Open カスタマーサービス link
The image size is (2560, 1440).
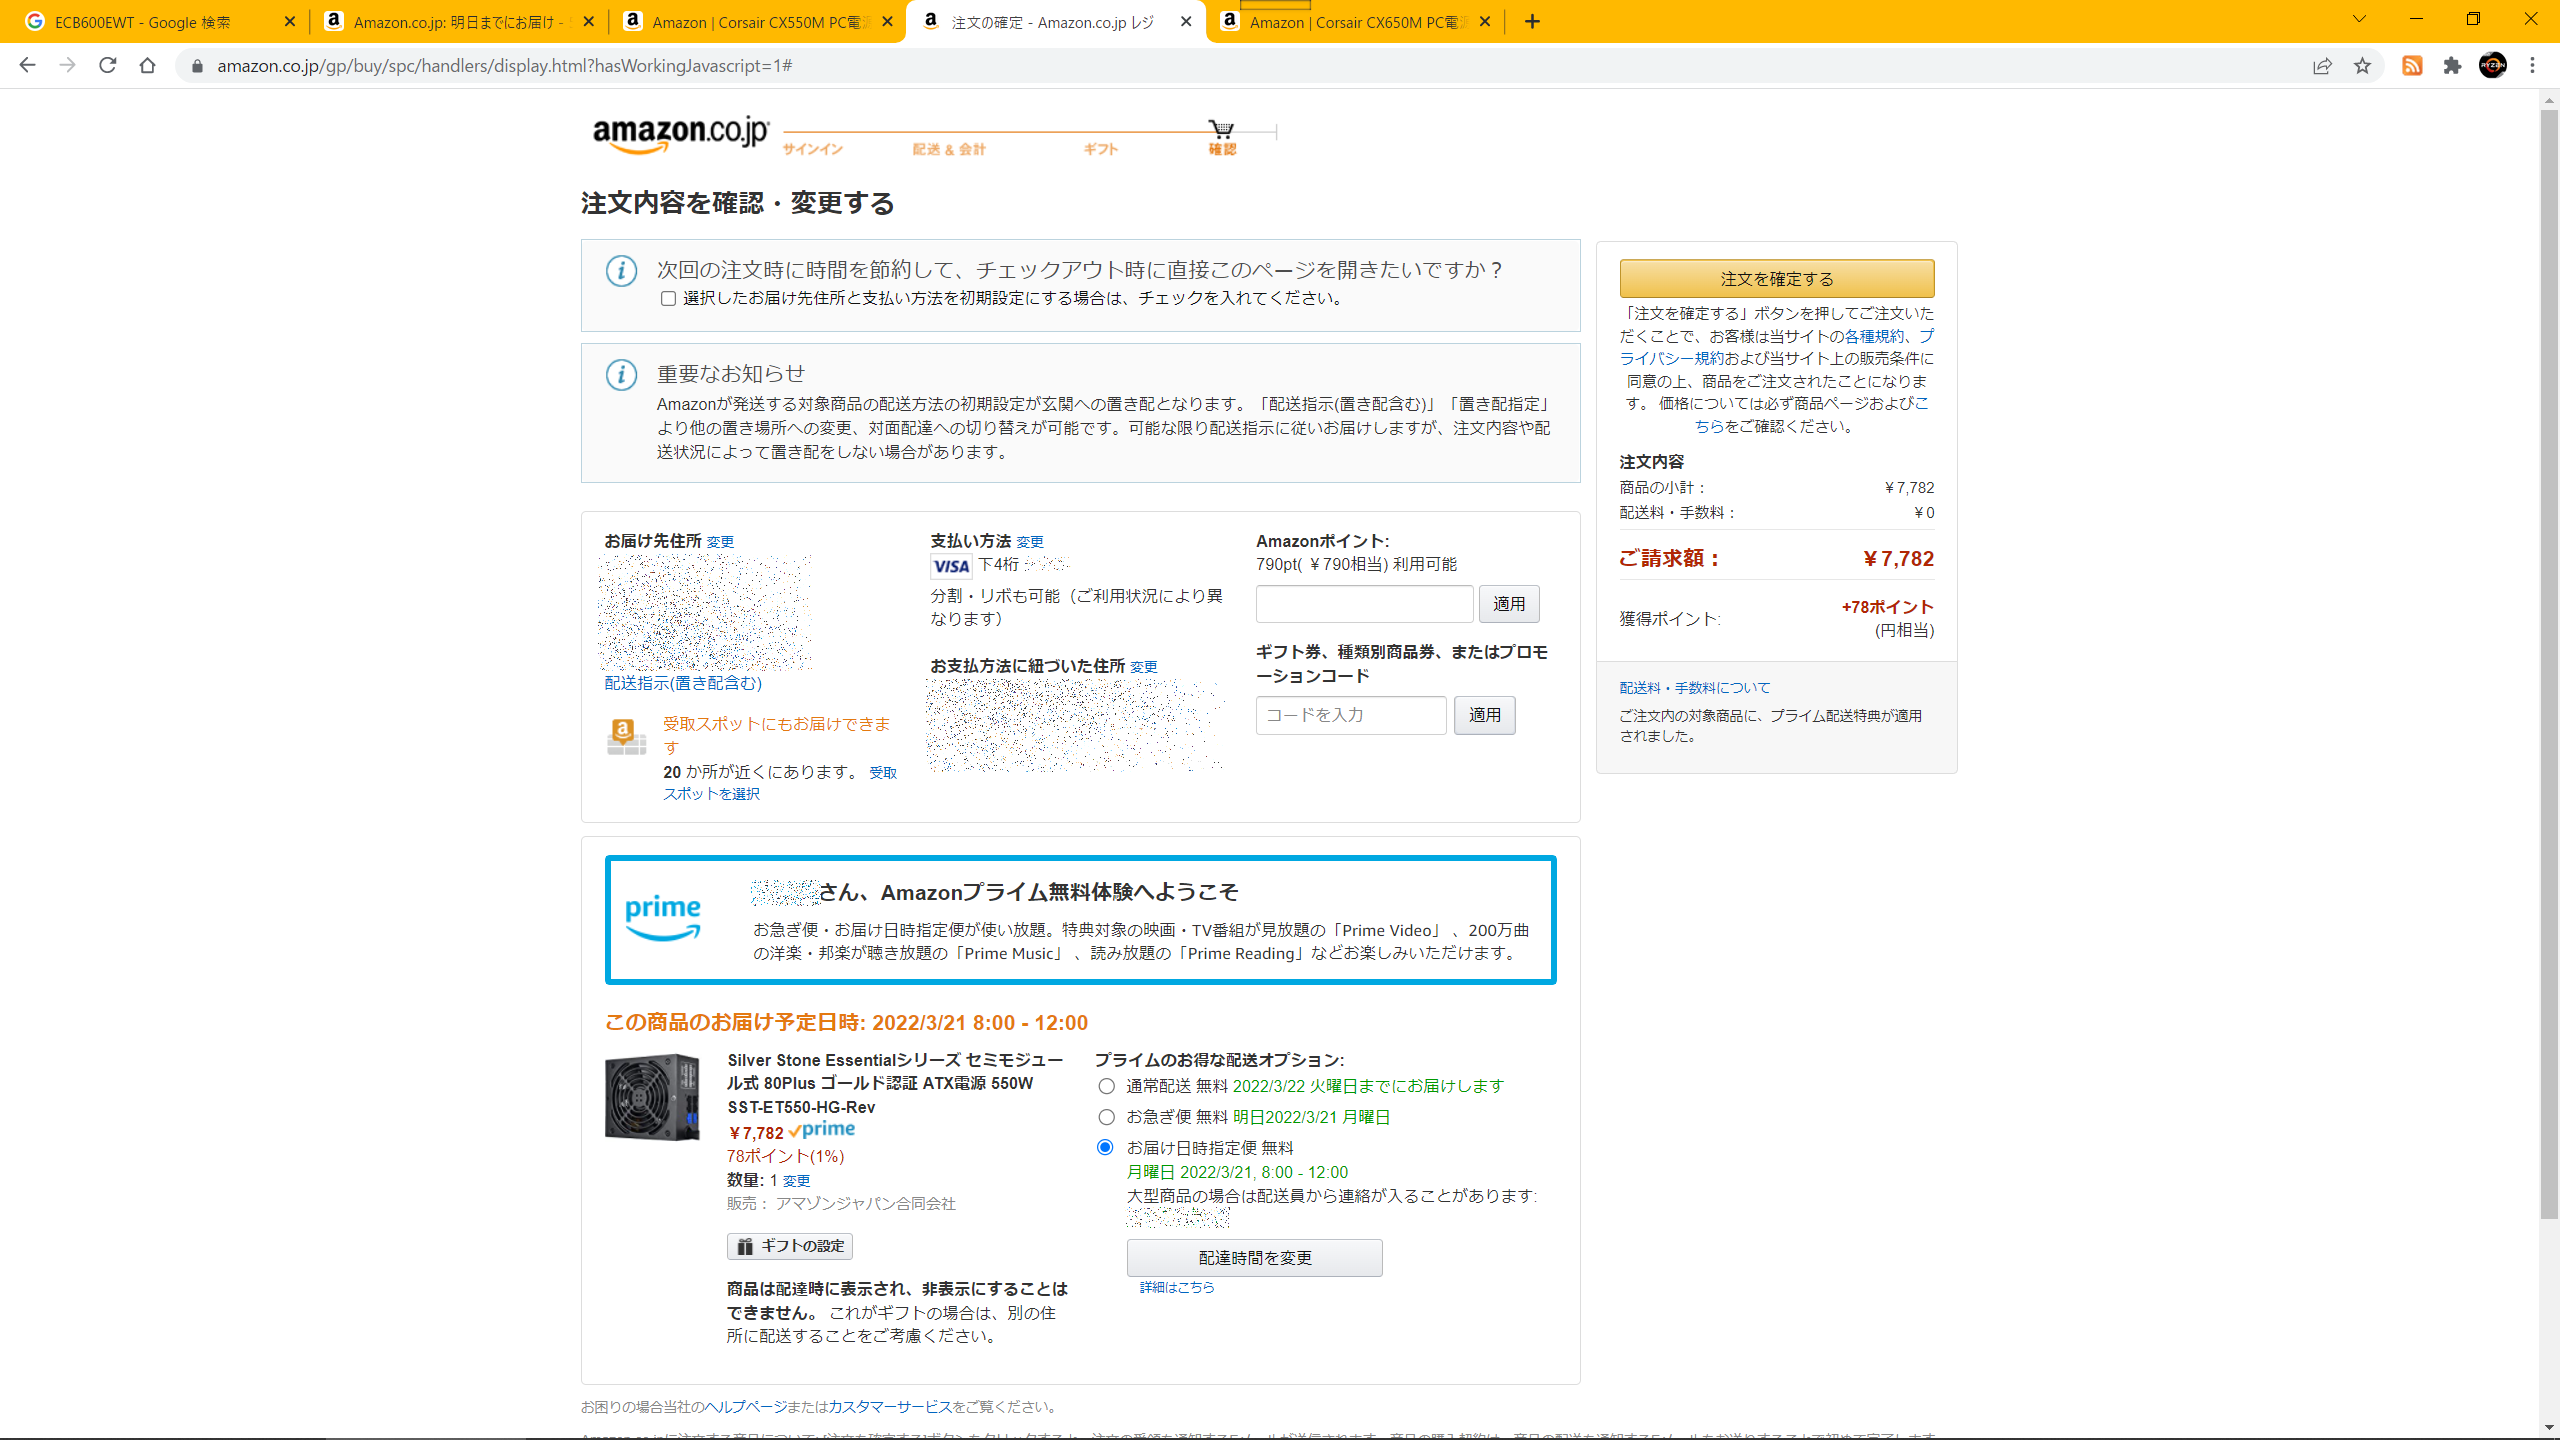889,1407
